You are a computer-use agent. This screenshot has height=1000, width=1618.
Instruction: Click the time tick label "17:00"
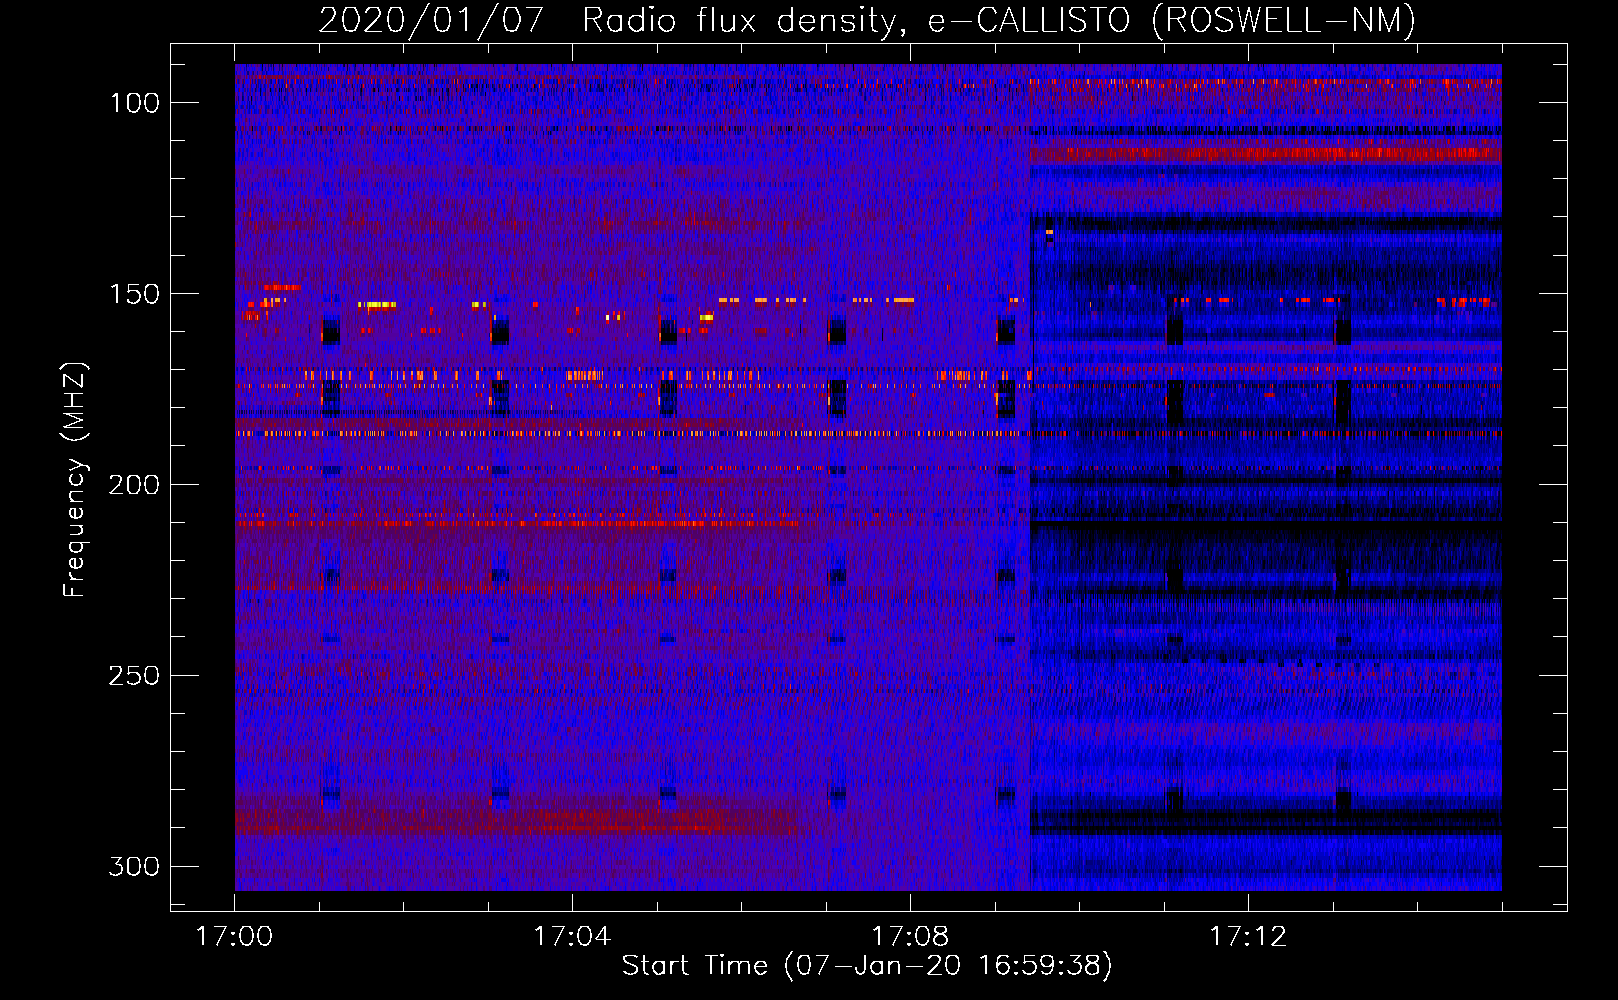click(x=234, y=936)
